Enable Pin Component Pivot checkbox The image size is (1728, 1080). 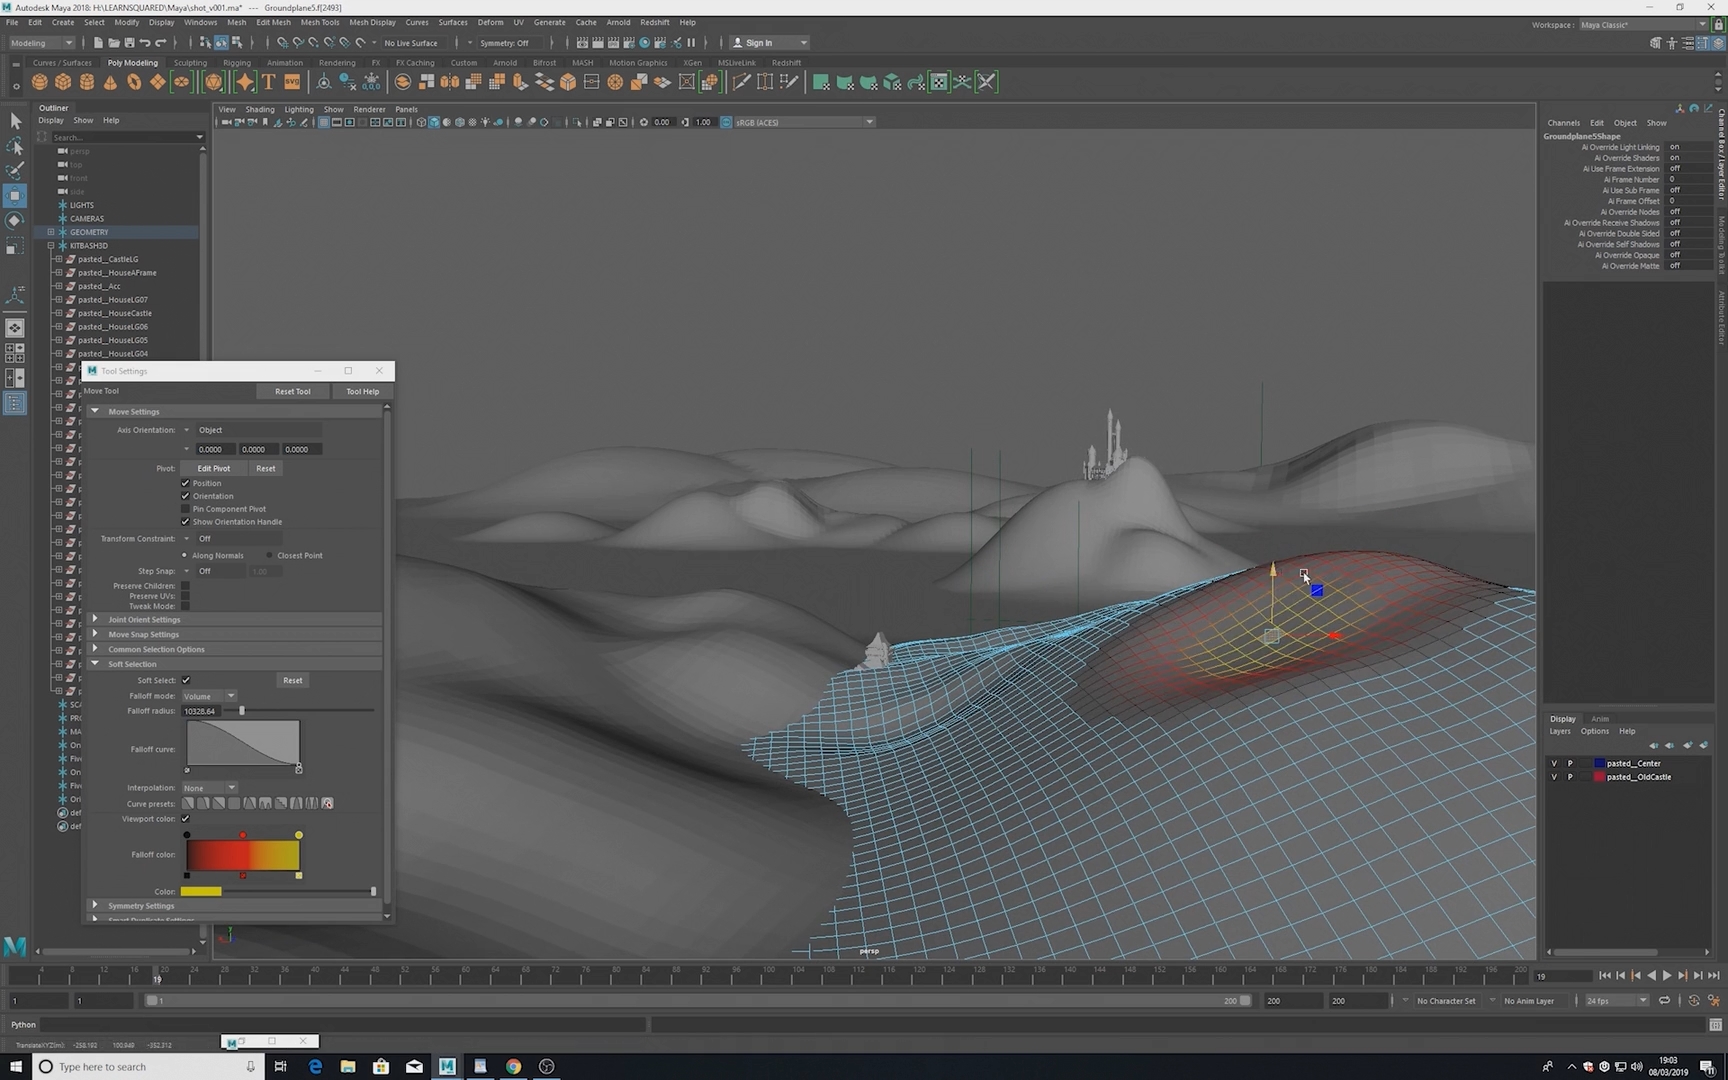(185, 509)
